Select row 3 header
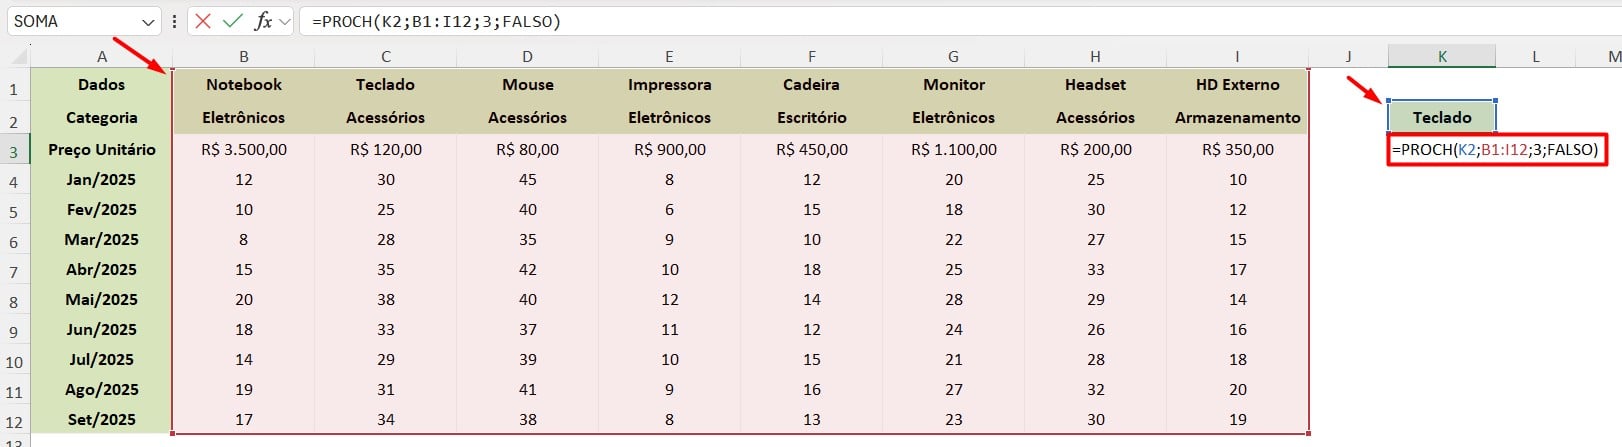1622x447 pixels. (x=14, y=152)
